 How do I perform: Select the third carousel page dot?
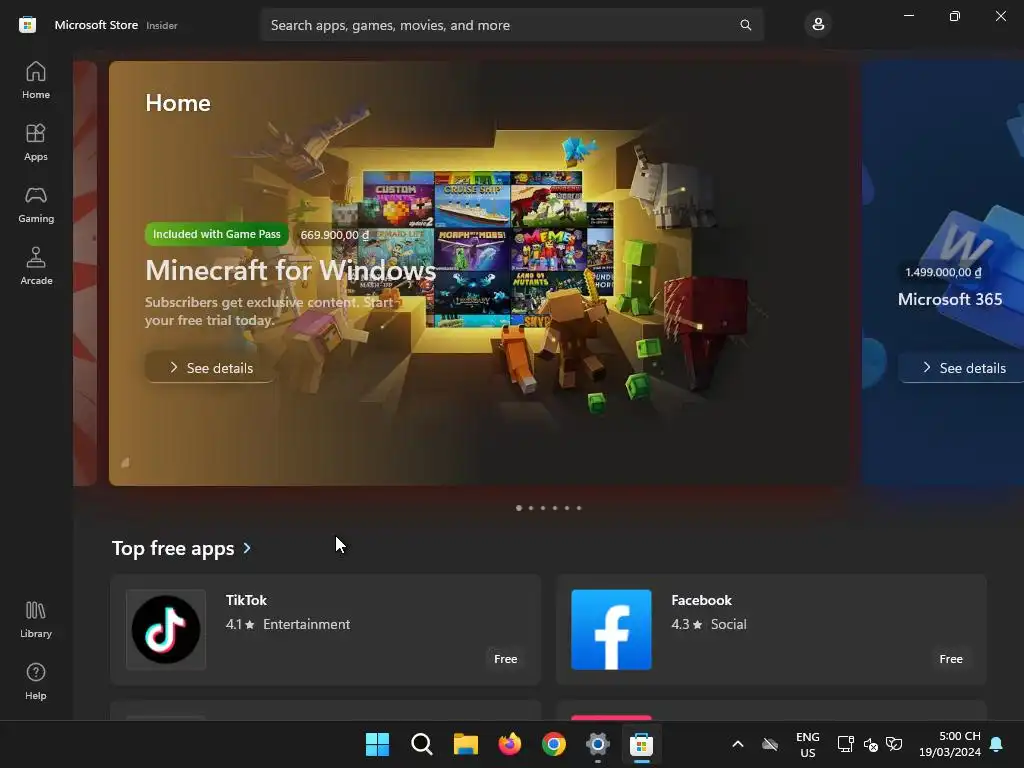543,507
